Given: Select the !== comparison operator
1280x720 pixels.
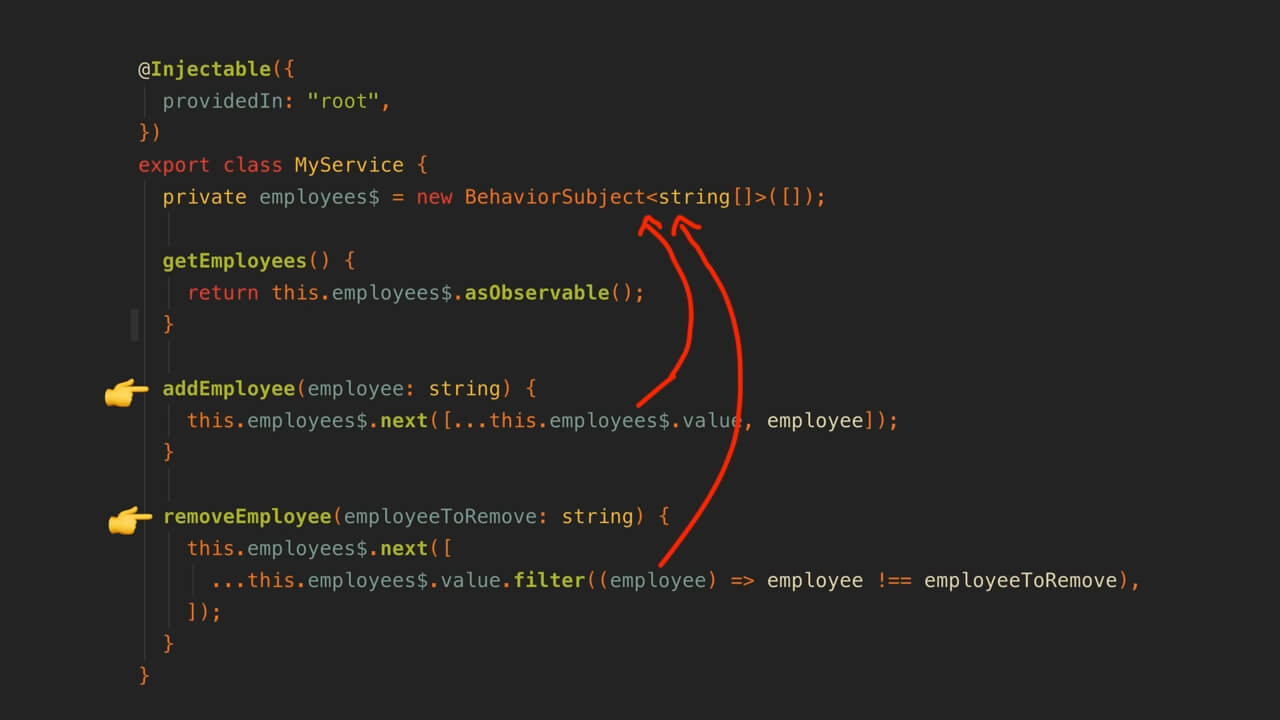Looking at the screenshot, I should click(x=893, y=581).
